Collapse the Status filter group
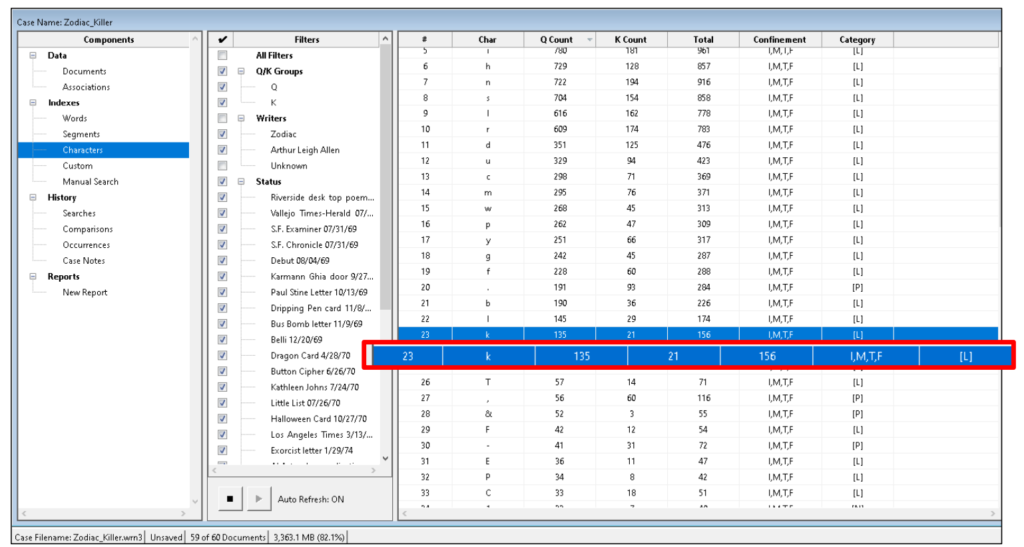 coord(241,182)
